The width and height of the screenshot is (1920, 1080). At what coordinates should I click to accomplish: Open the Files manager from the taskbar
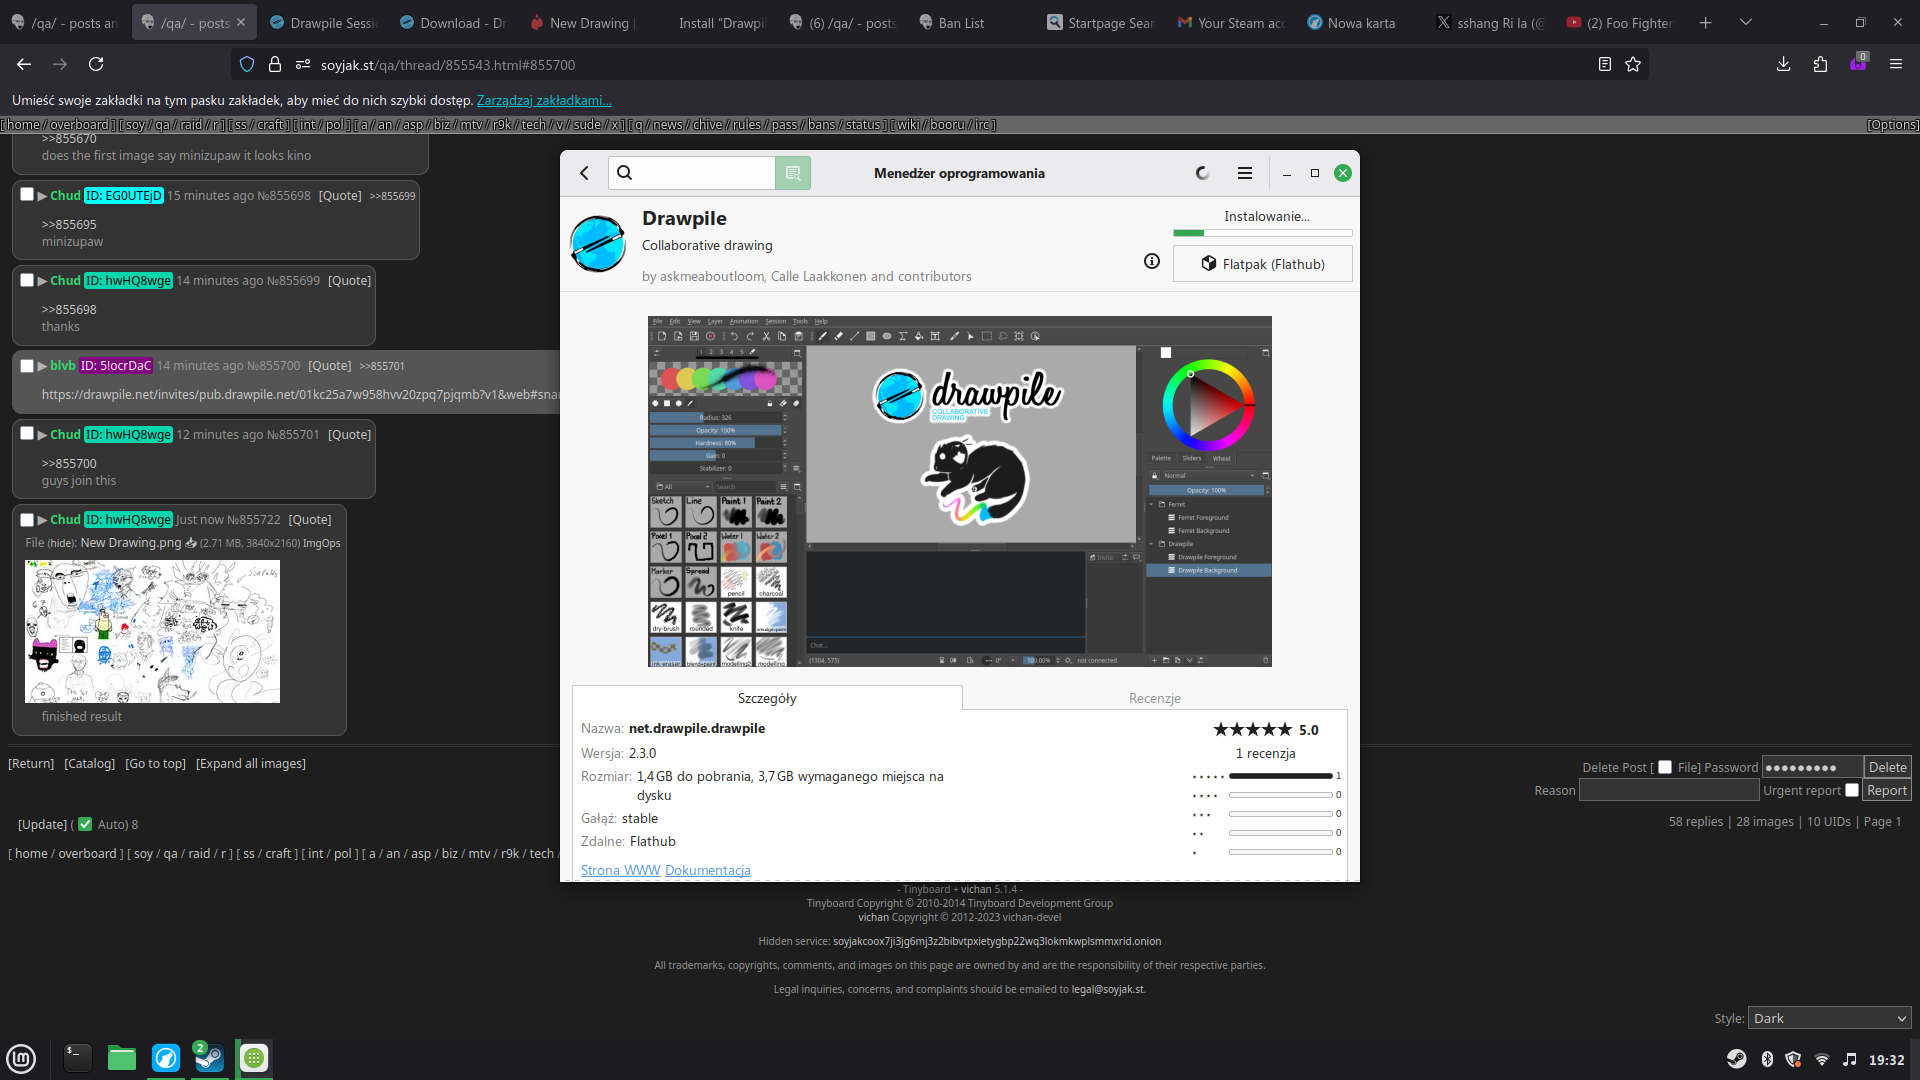(x=122, y=1058)
